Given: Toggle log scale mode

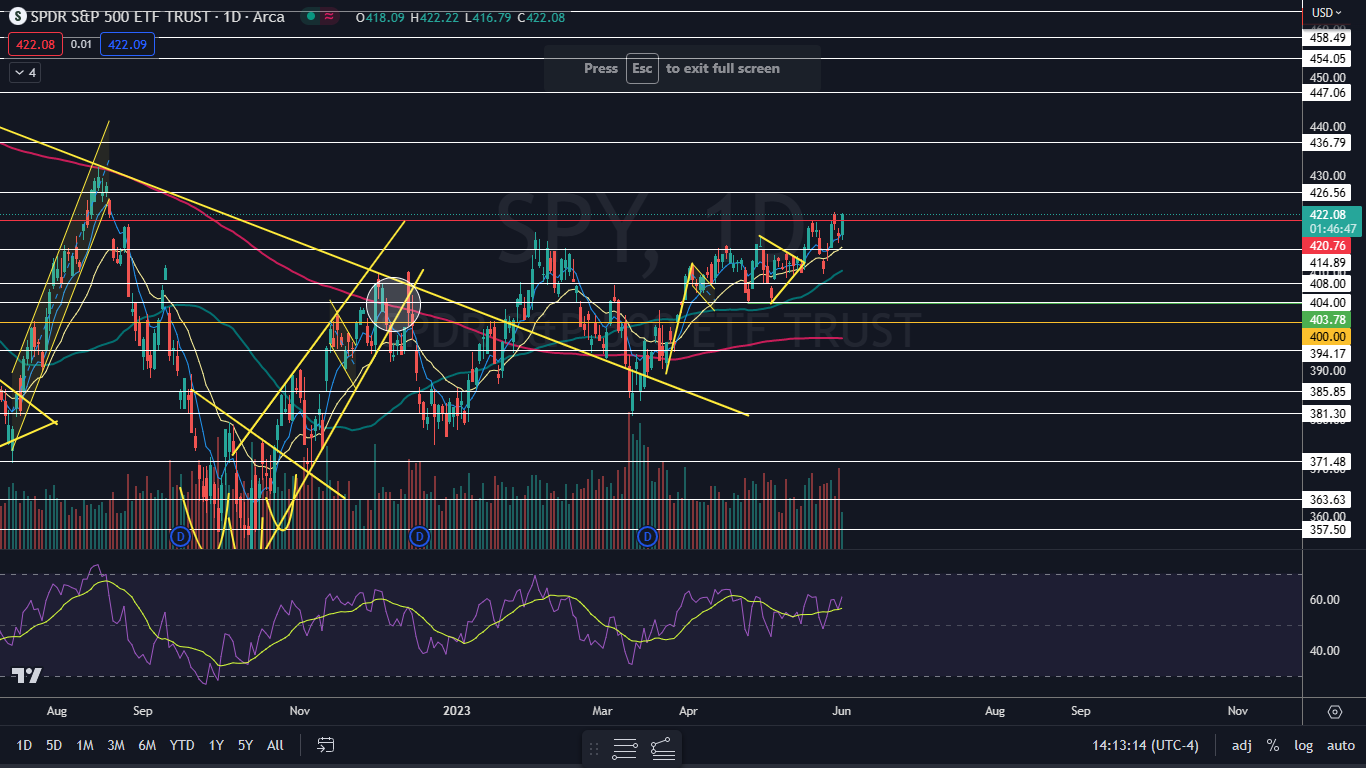Looking at the screenshot, I should pos(1304,745).
